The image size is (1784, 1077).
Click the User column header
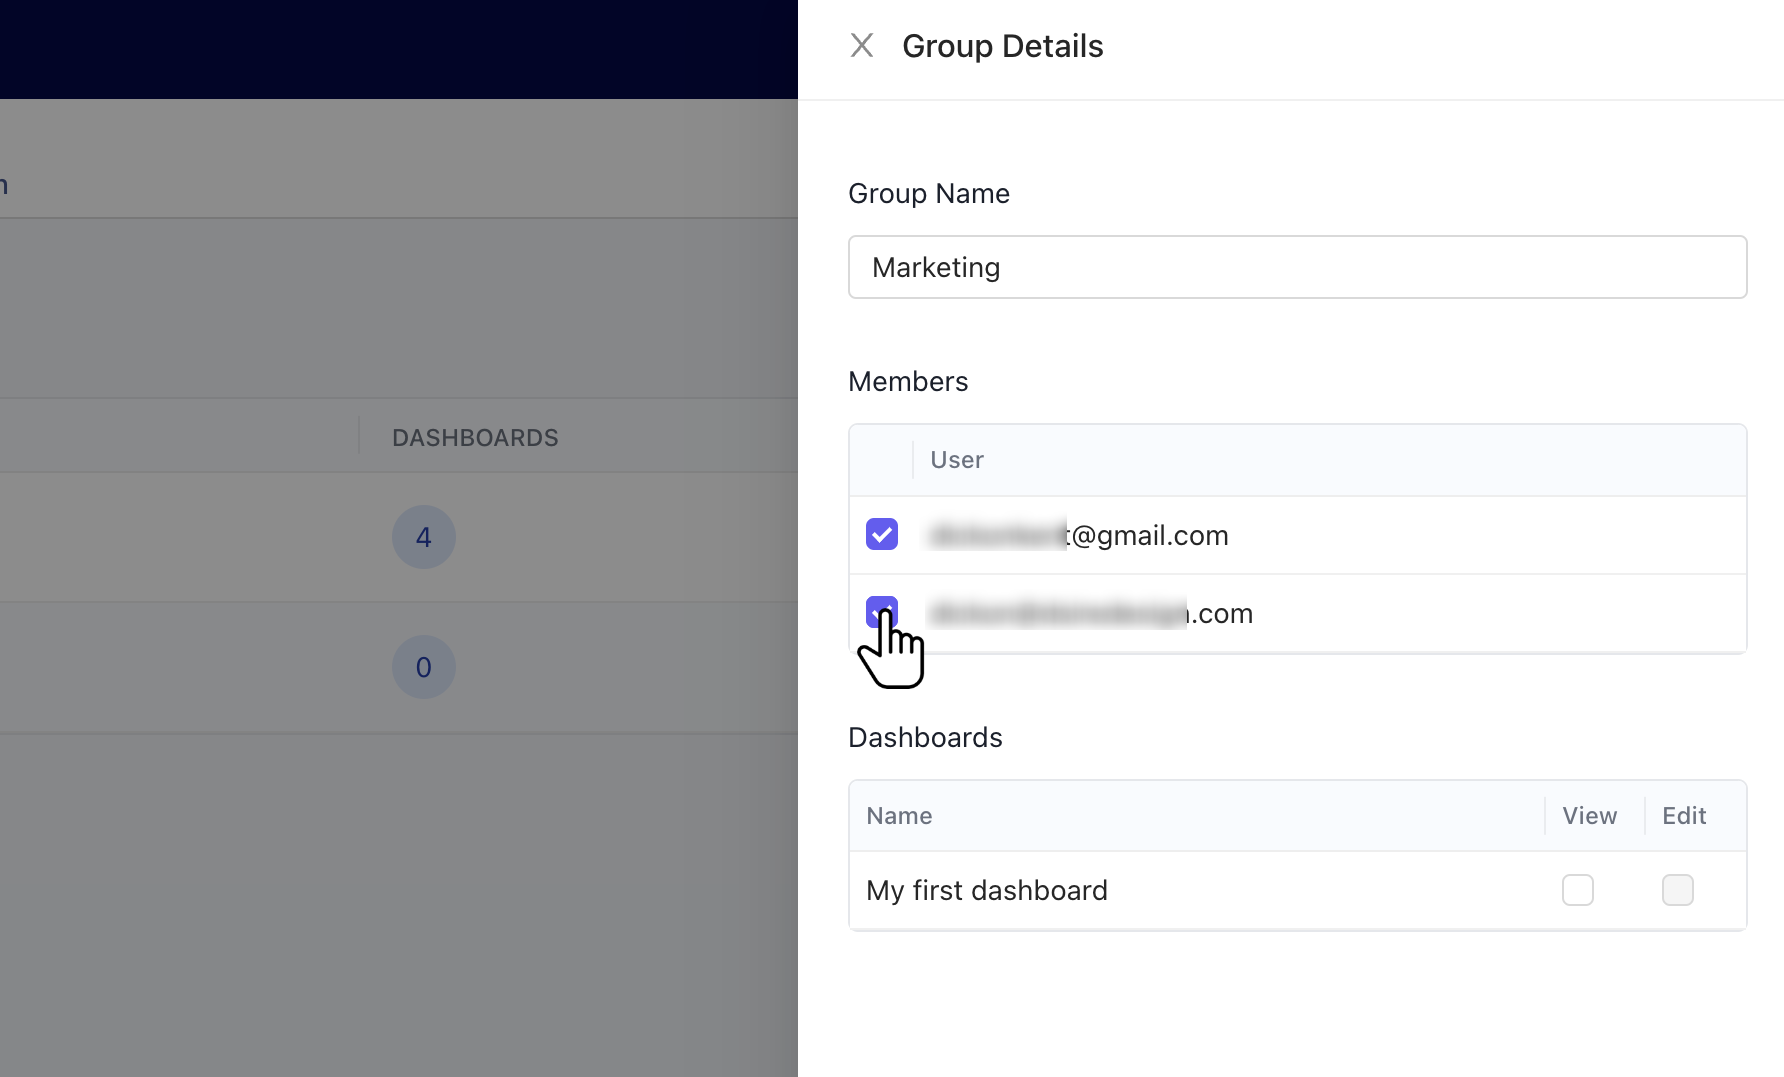(957, 460)
